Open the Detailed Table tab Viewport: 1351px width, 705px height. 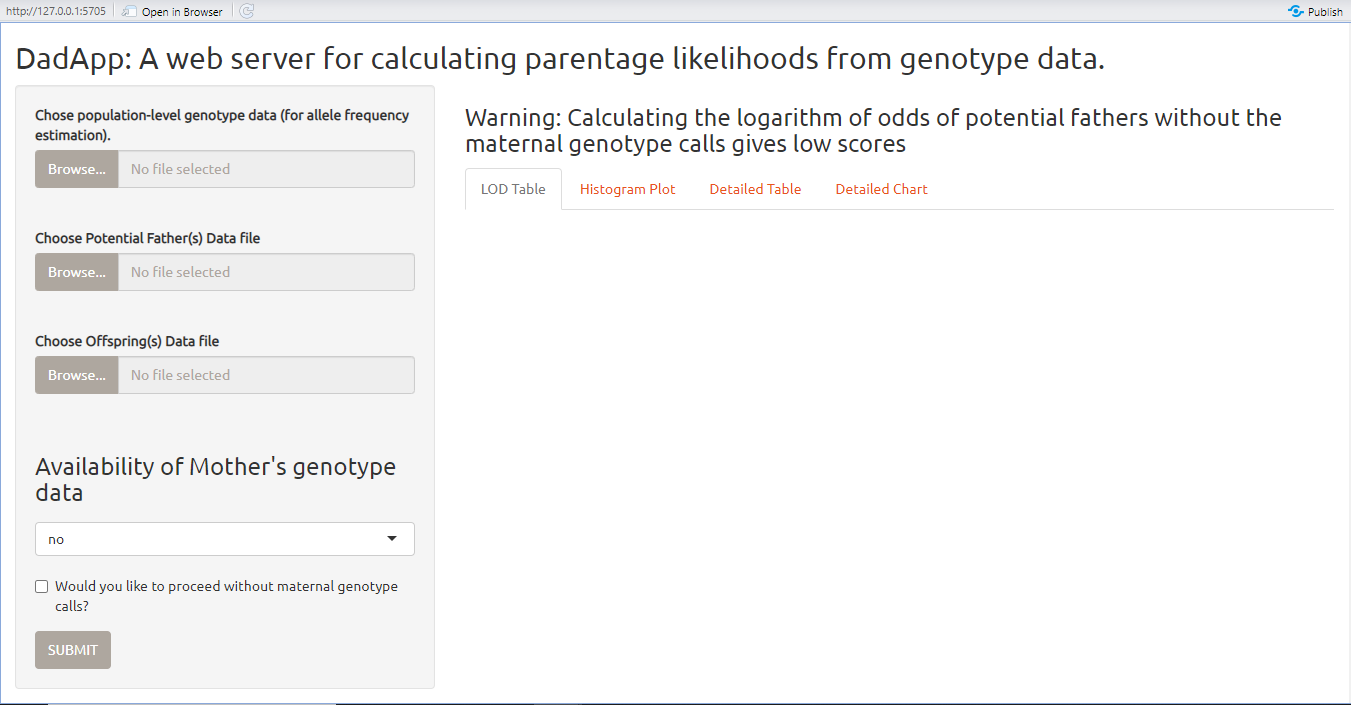755,189
